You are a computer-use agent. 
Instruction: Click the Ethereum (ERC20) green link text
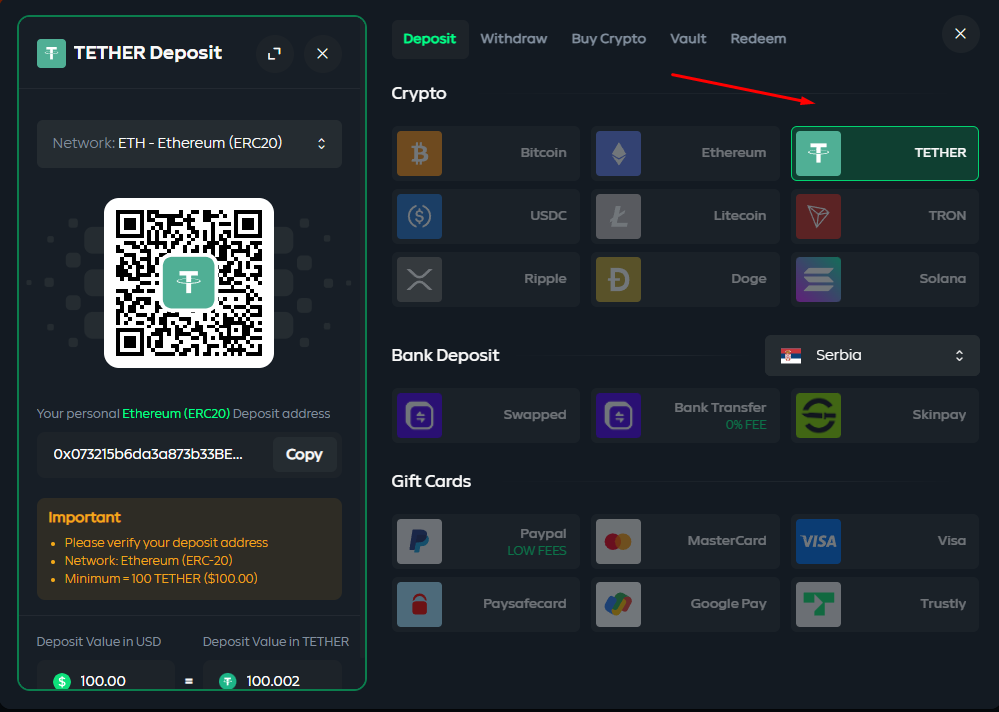tap(176, 414)
